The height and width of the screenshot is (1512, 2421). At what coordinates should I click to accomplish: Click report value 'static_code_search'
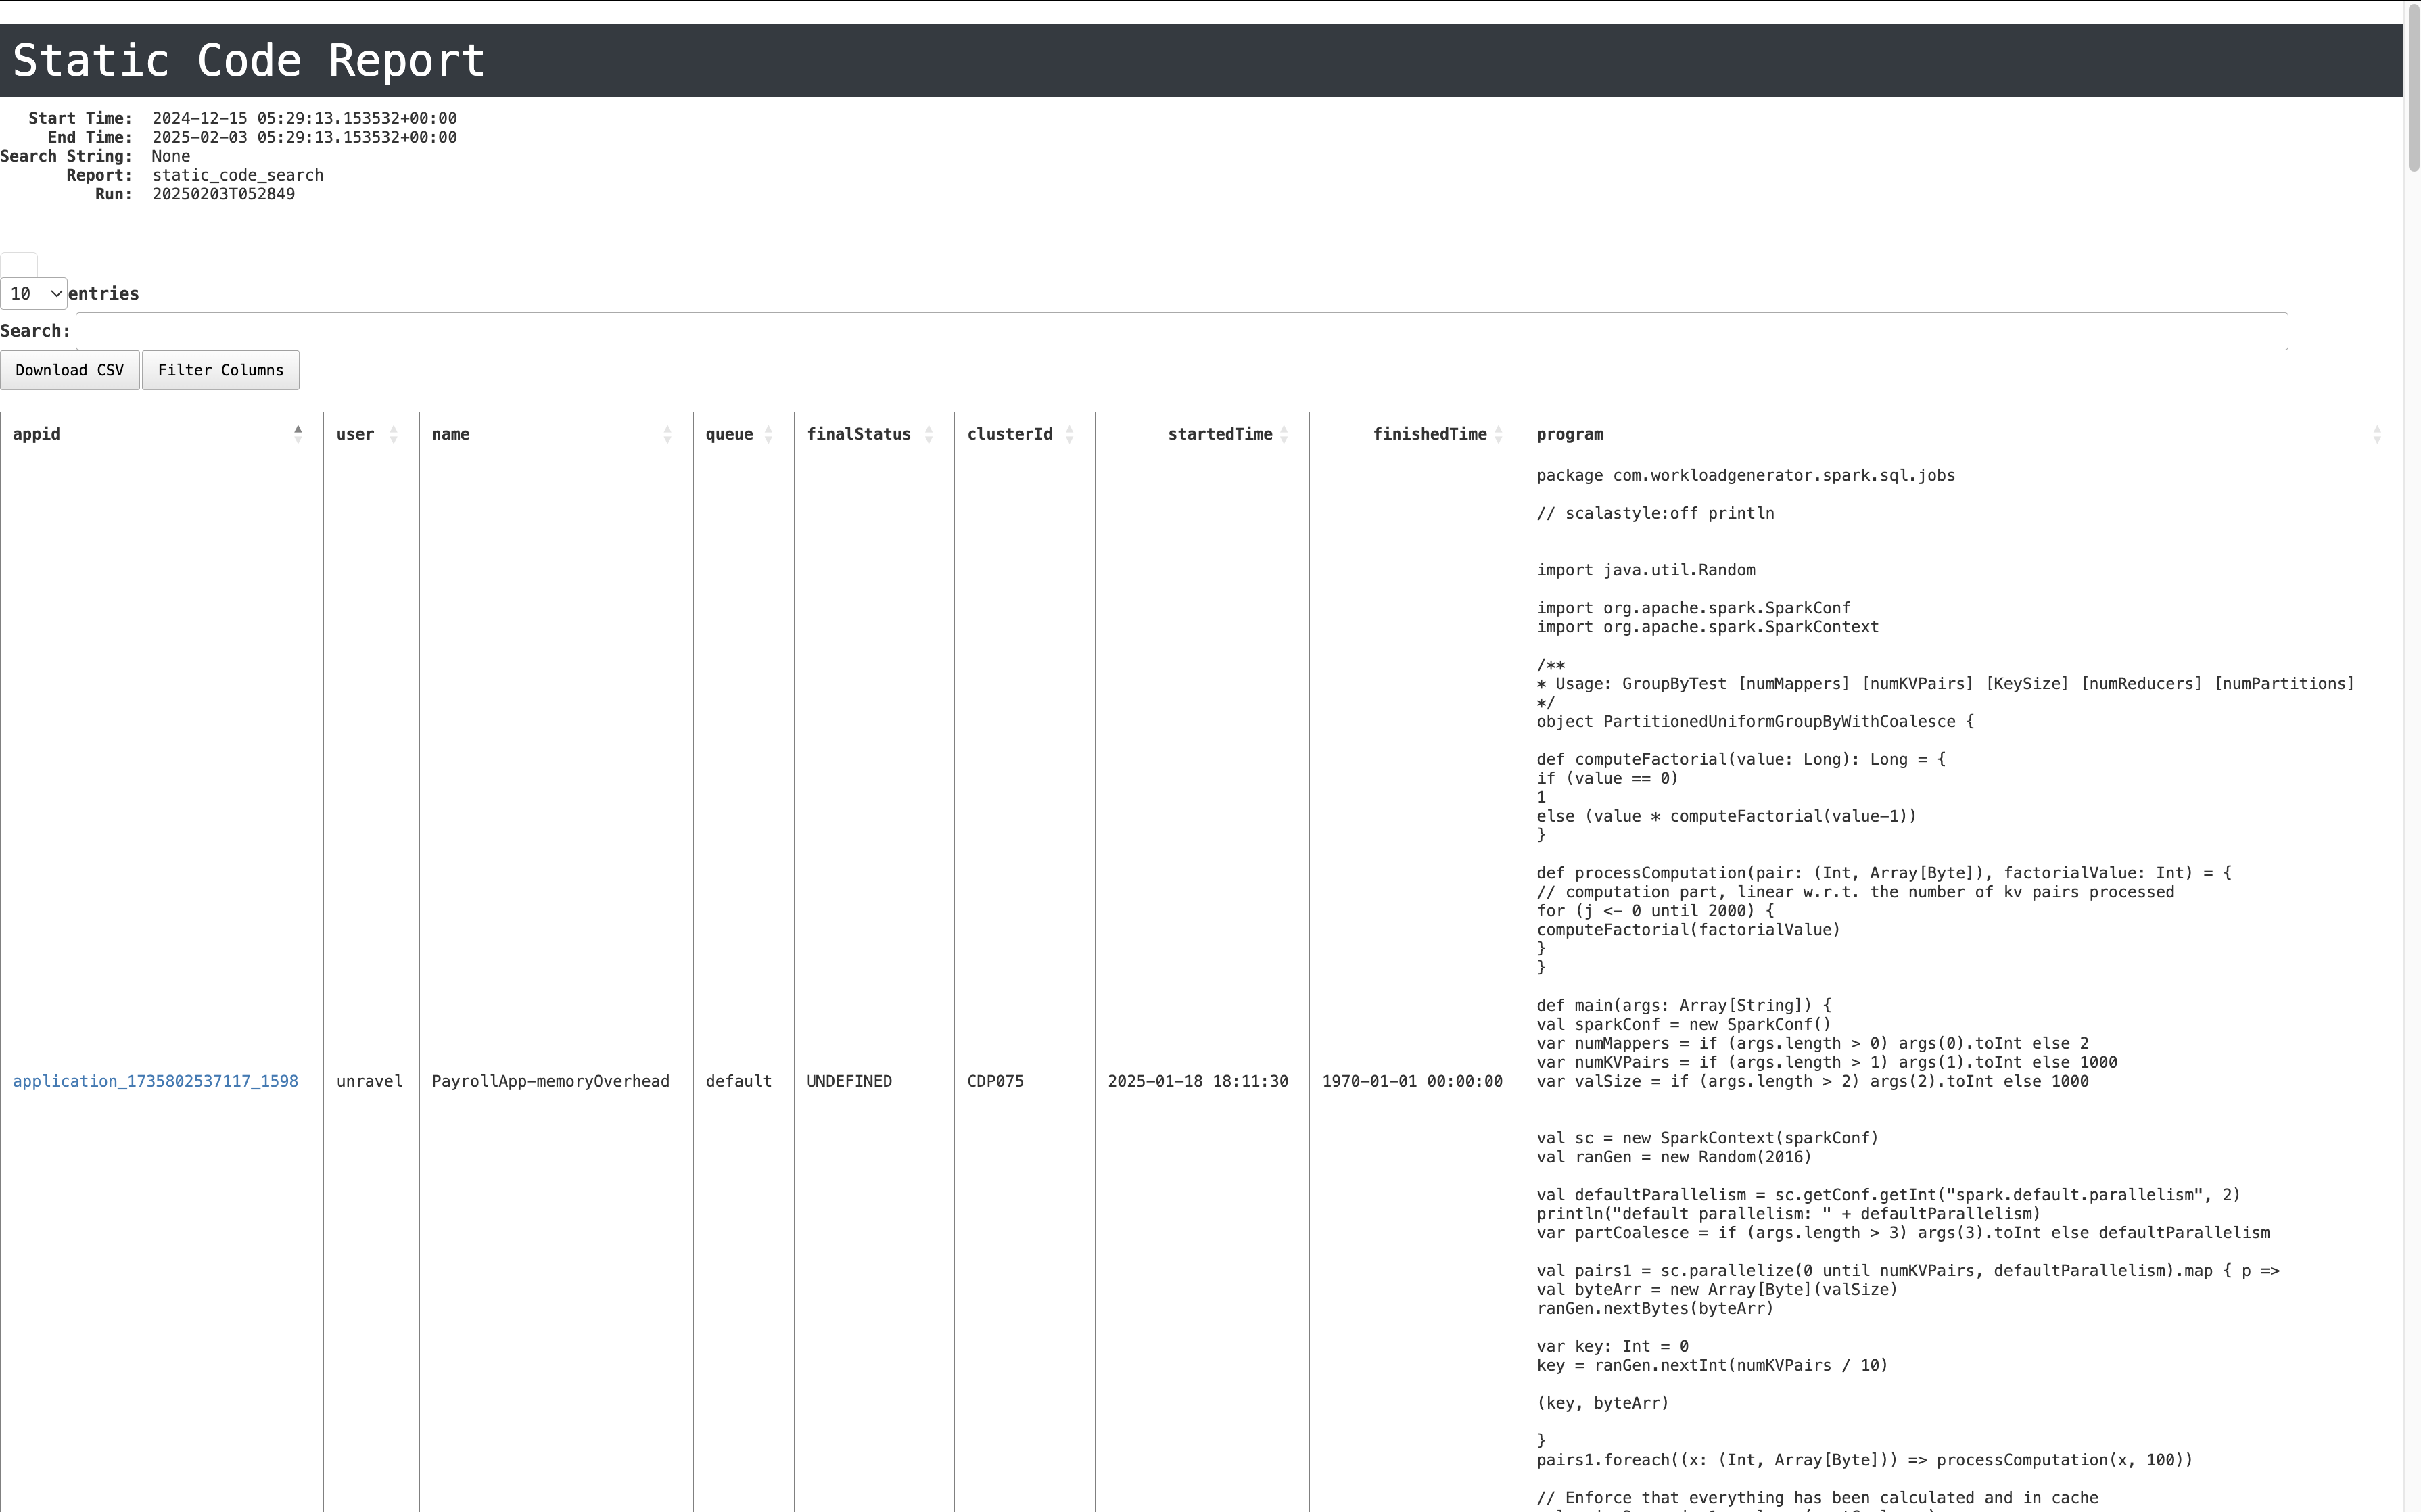point(238,175)
